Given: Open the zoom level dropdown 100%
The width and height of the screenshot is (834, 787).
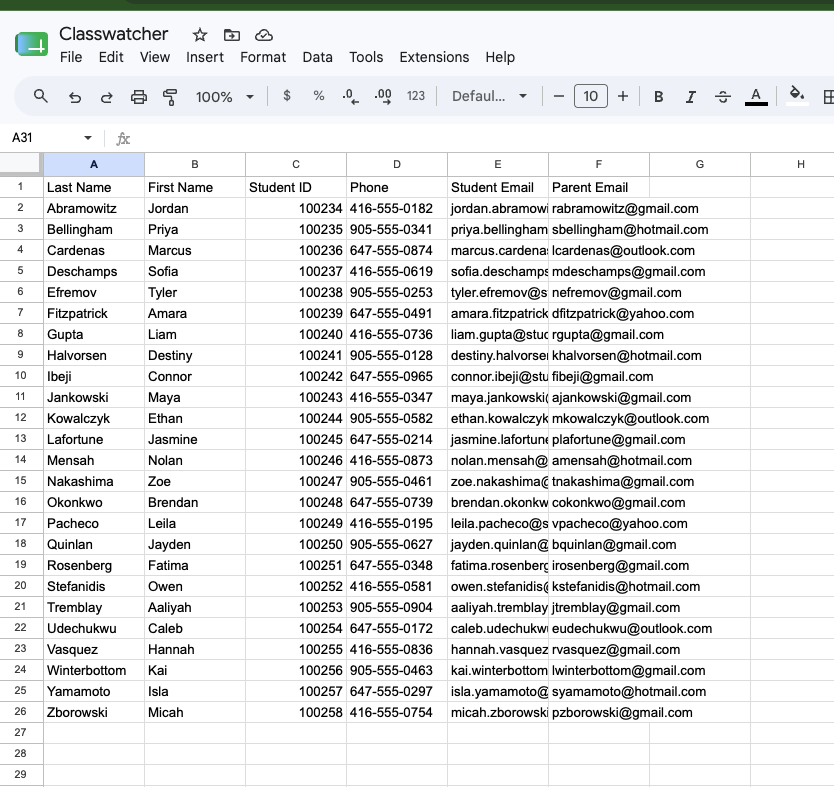Looking at the screenshot, I should pos(225,97).
